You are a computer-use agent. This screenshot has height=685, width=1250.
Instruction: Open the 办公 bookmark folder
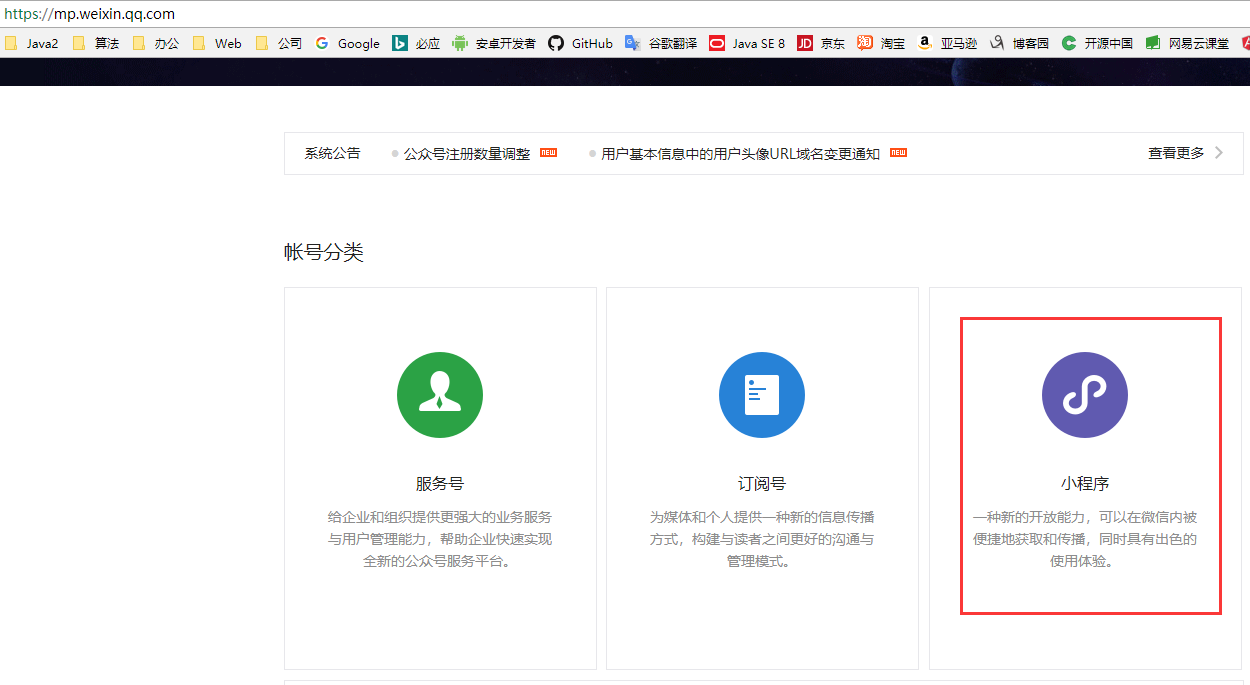click(x=156, y=43)
